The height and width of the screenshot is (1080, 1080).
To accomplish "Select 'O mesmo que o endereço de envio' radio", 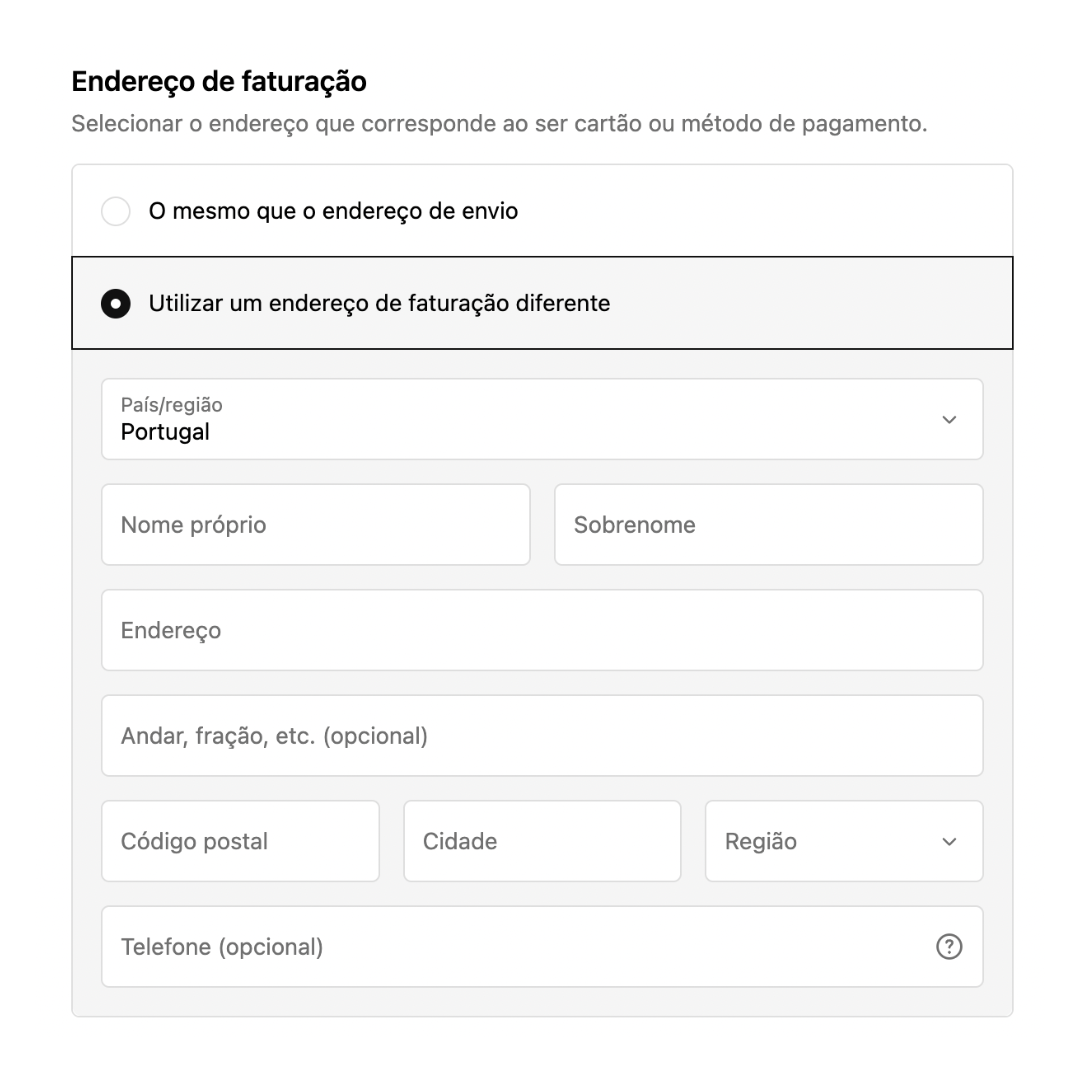I will pyautogui.click(x=116, y=211).
